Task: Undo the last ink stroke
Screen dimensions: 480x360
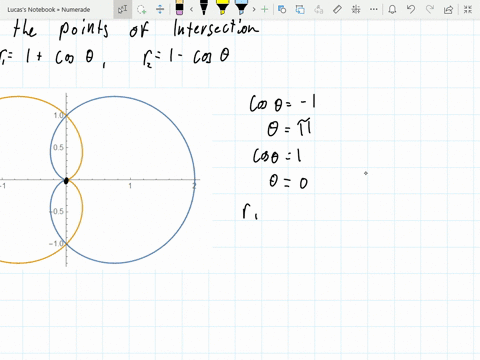Action: pyautogui.click(x=411, y=9)
